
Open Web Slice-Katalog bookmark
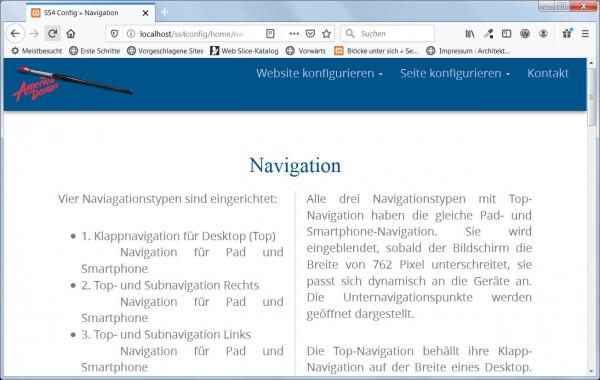245,51
